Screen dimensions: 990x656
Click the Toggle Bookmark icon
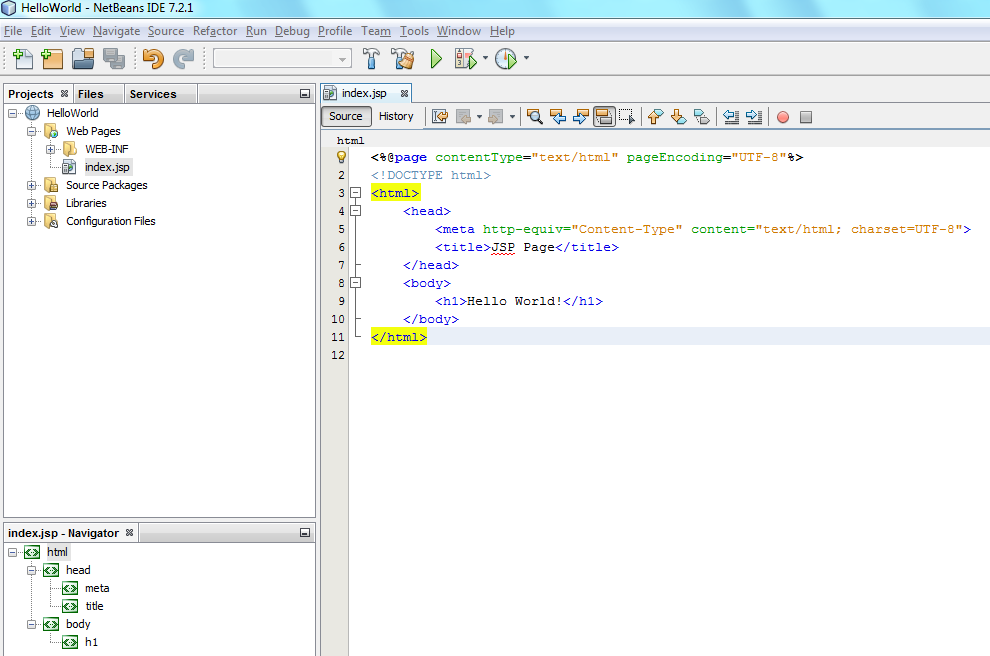click(x=701, y=117)
